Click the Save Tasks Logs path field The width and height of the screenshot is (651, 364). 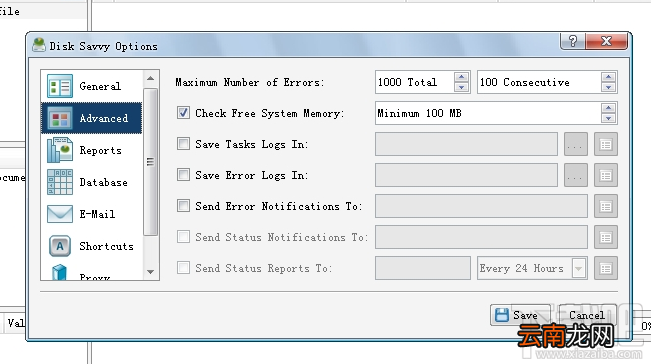click(x=466, y=144)
